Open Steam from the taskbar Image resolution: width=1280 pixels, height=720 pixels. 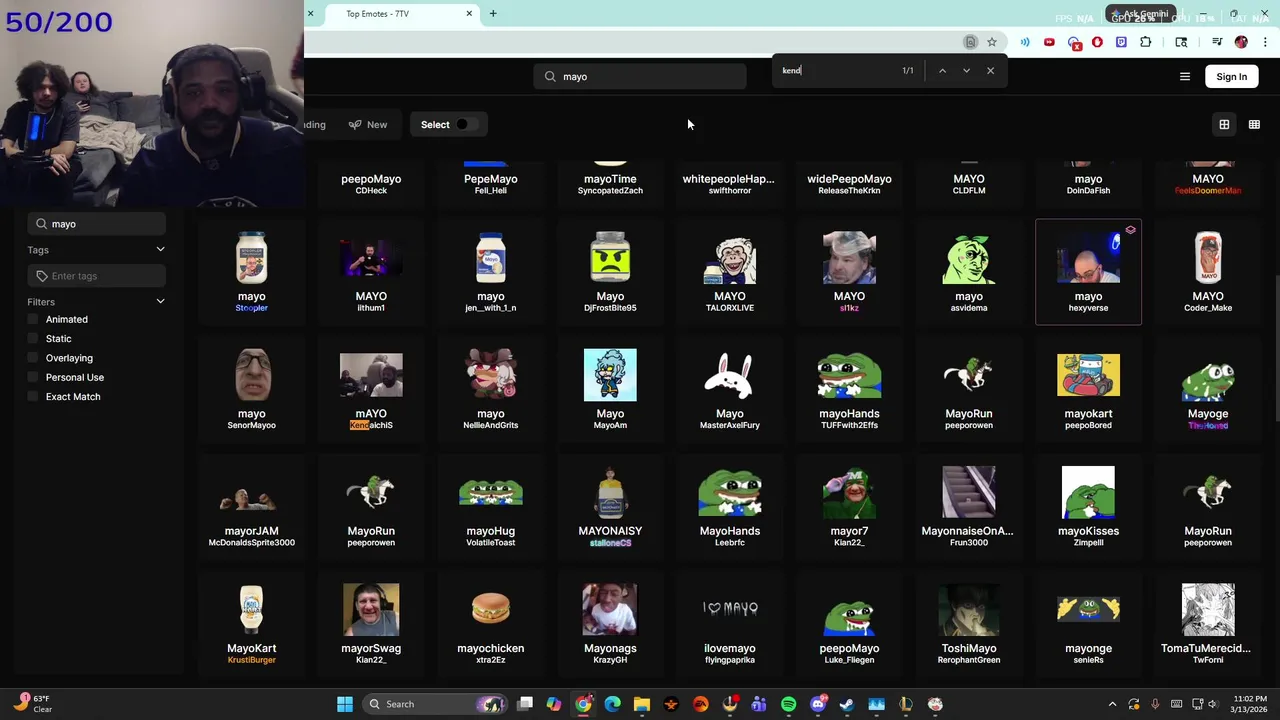(847, 704)
